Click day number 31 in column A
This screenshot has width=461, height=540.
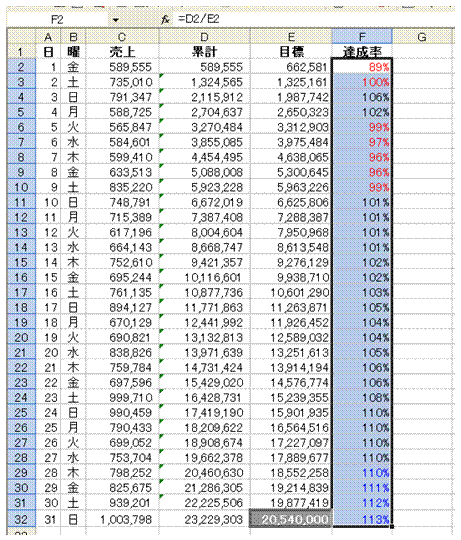pos(48,519)
